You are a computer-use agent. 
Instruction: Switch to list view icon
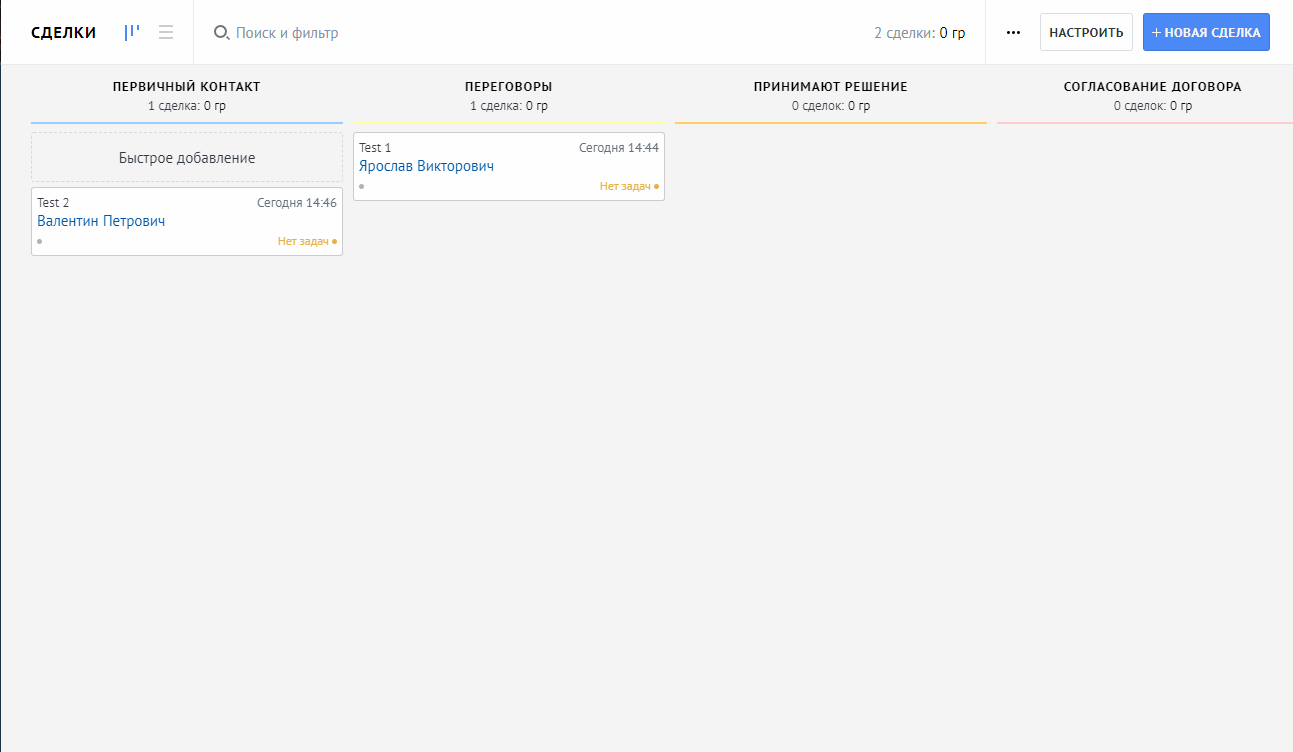tap(166, 32)
